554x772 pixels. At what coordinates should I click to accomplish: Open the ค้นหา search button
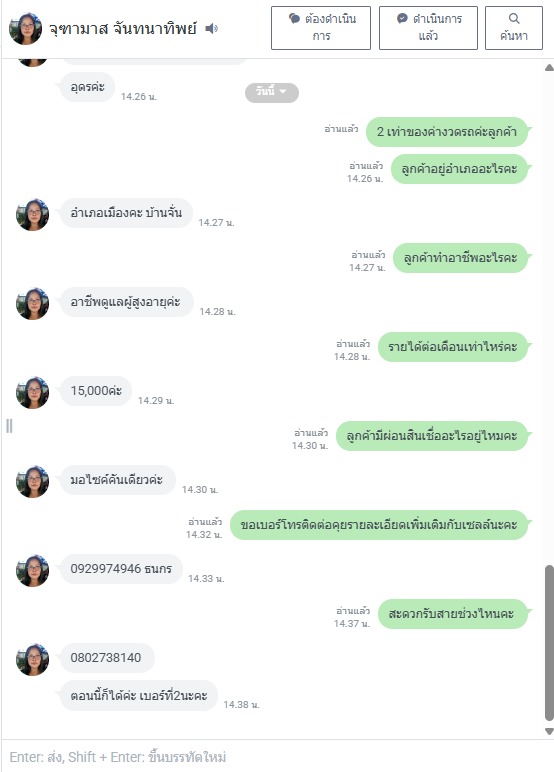[x=514, y=28]
